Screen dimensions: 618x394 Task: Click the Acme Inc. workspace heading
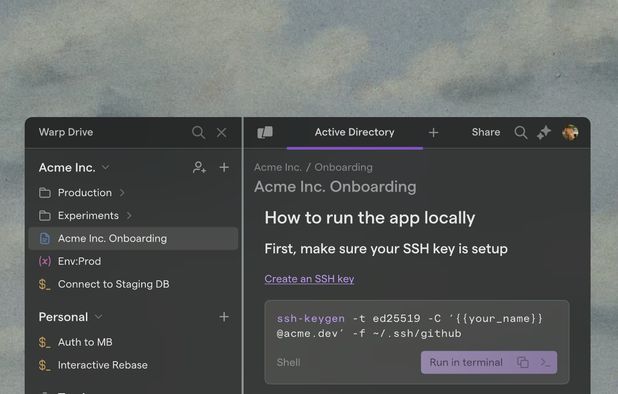click(x=67, y=168)
